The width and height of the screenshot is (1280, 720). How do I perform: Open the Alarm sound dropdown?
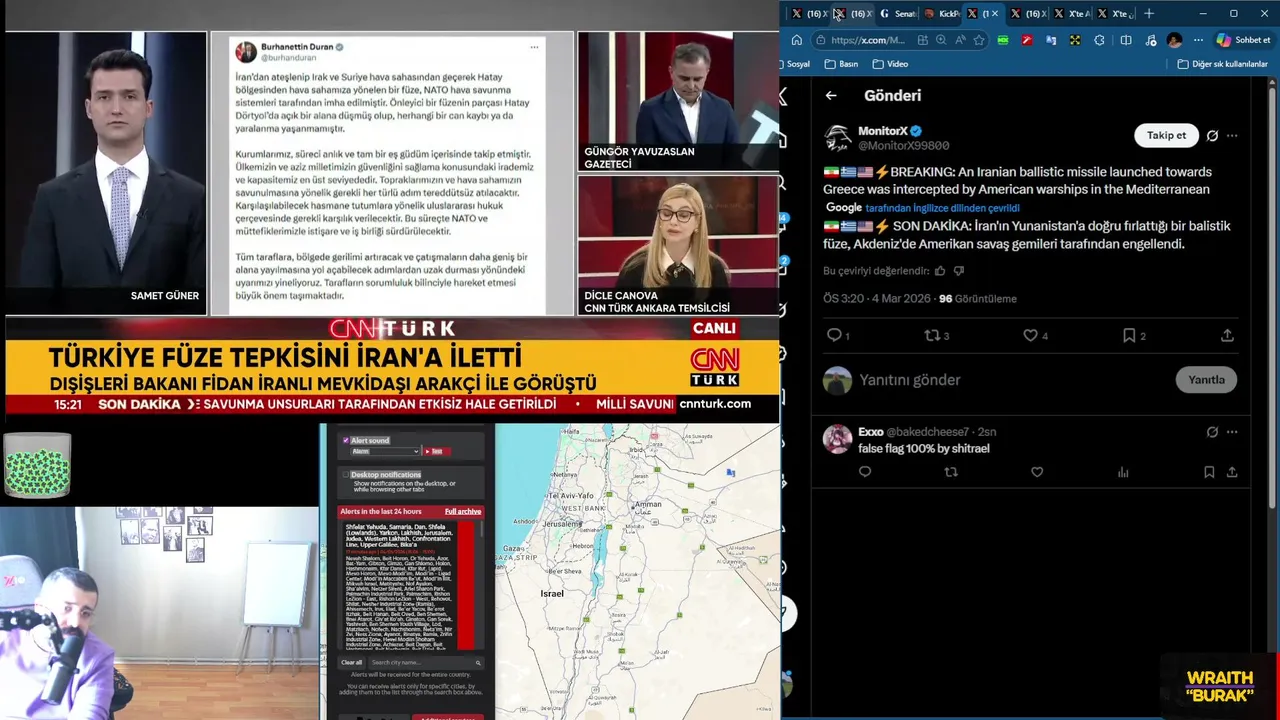(x=385, y=451)
